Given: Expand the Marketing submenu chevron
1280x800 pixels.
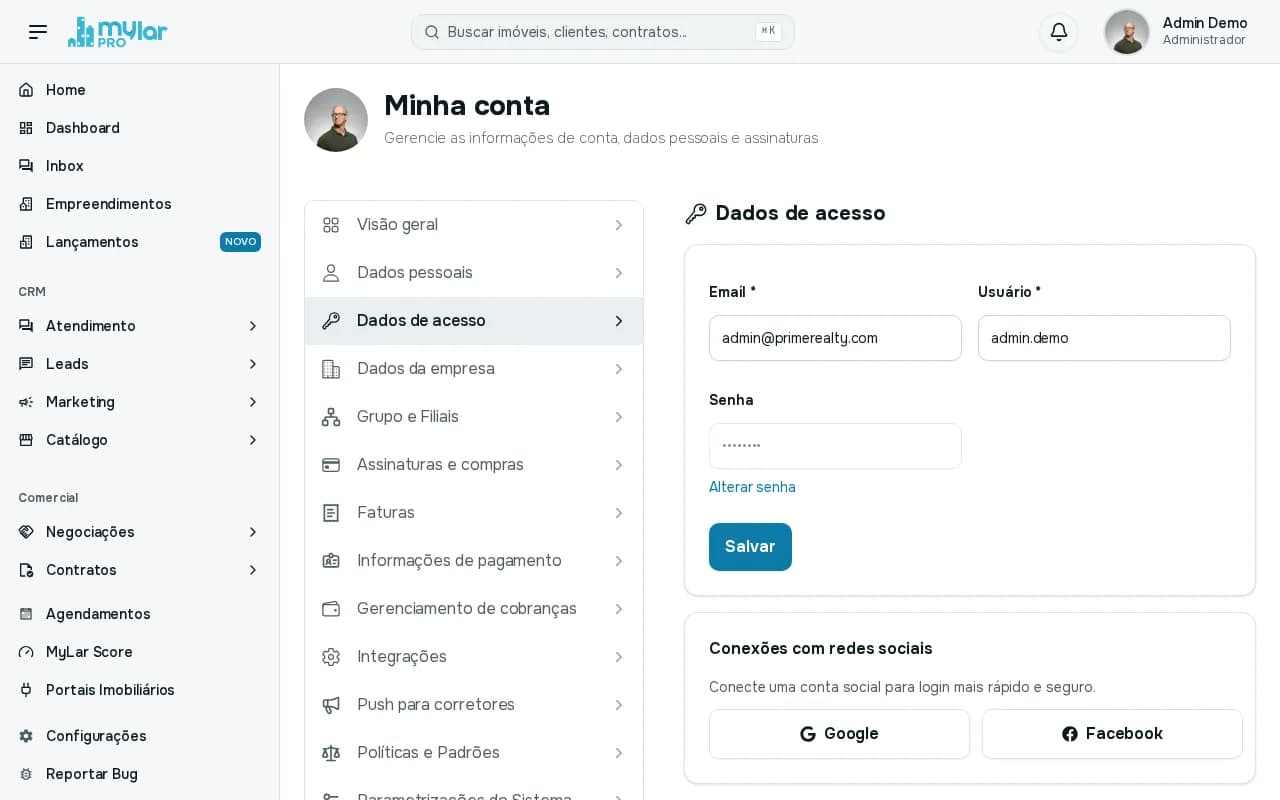Looking at the screenshot, I should (x=253, y=402).
